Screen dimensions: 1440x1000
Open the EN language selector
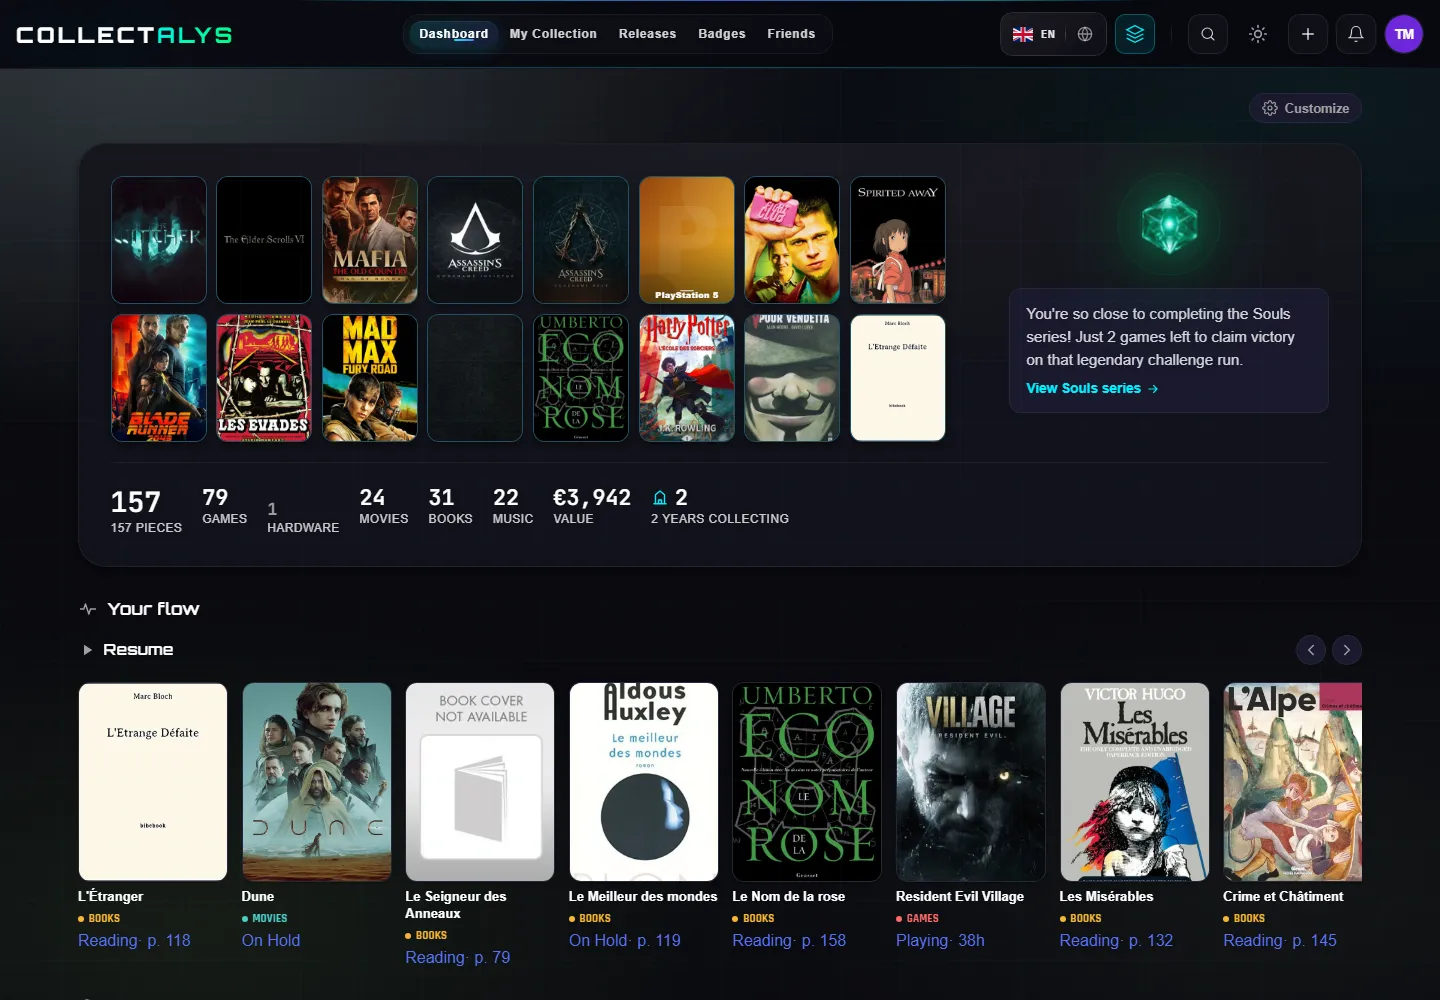tap(1034, 34)
